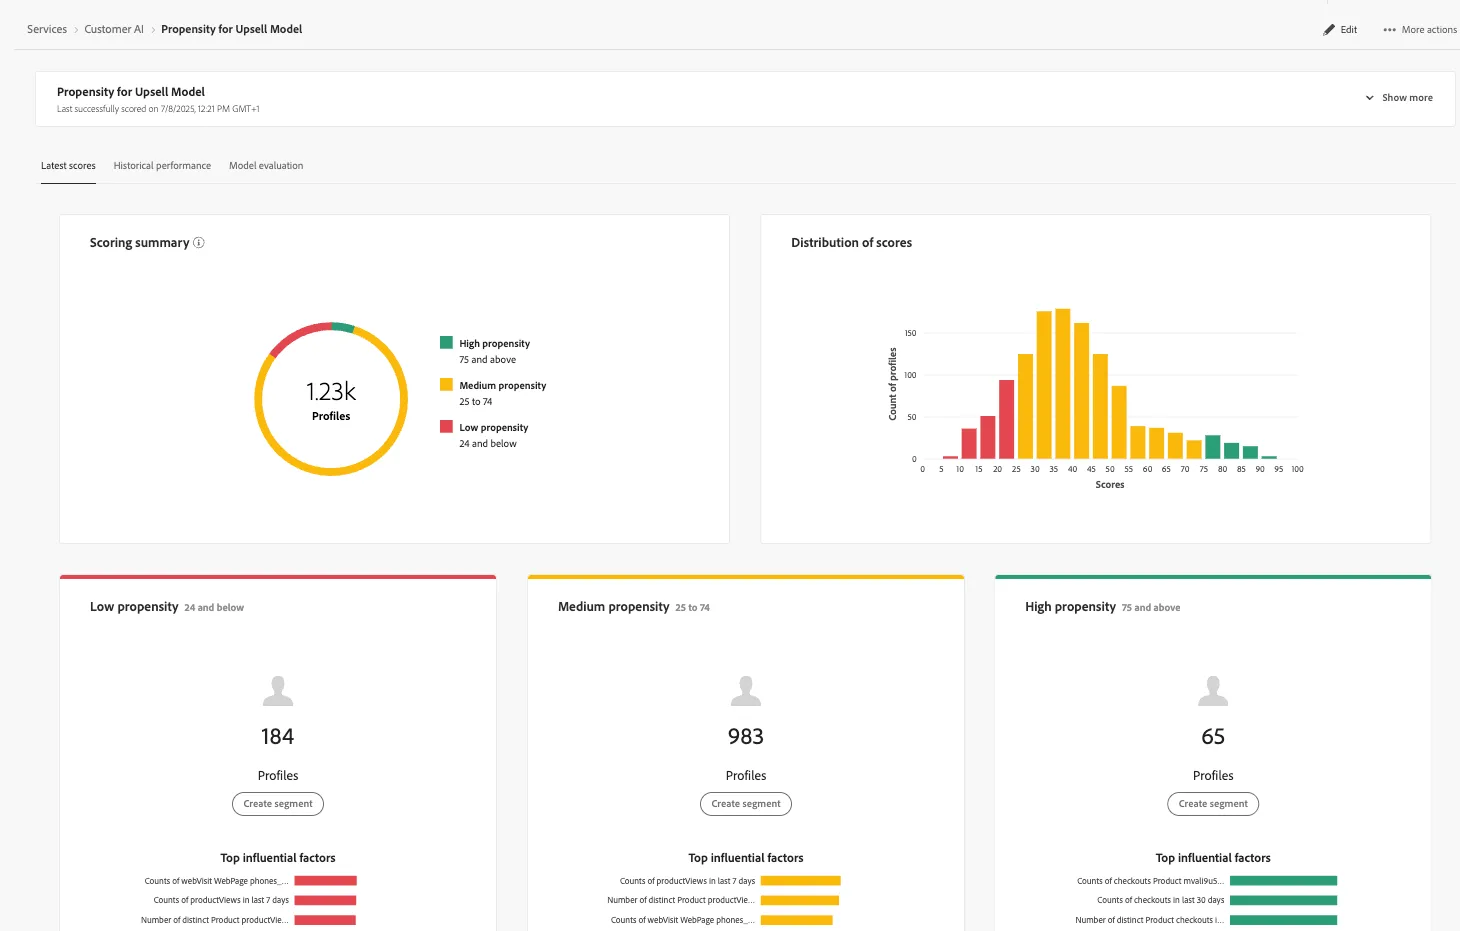Navigate to Customer AI breadcrumb
Image resolution: width=1460 pixels, height=931 pixels.
114,30
